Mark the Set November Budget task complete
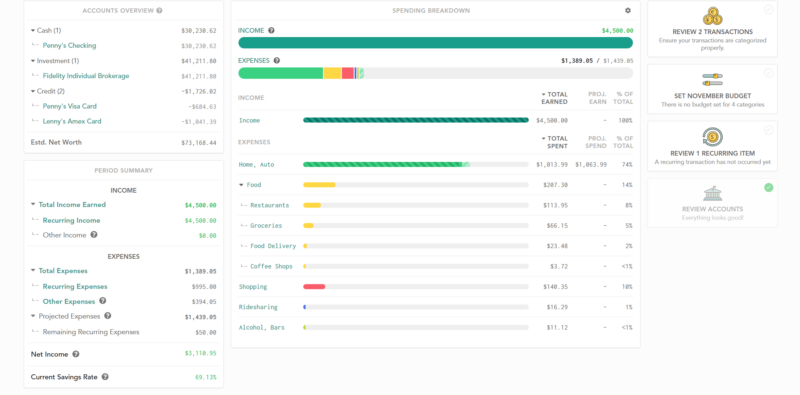This screenshot has width=800, height=395. (x=768, y=73)
